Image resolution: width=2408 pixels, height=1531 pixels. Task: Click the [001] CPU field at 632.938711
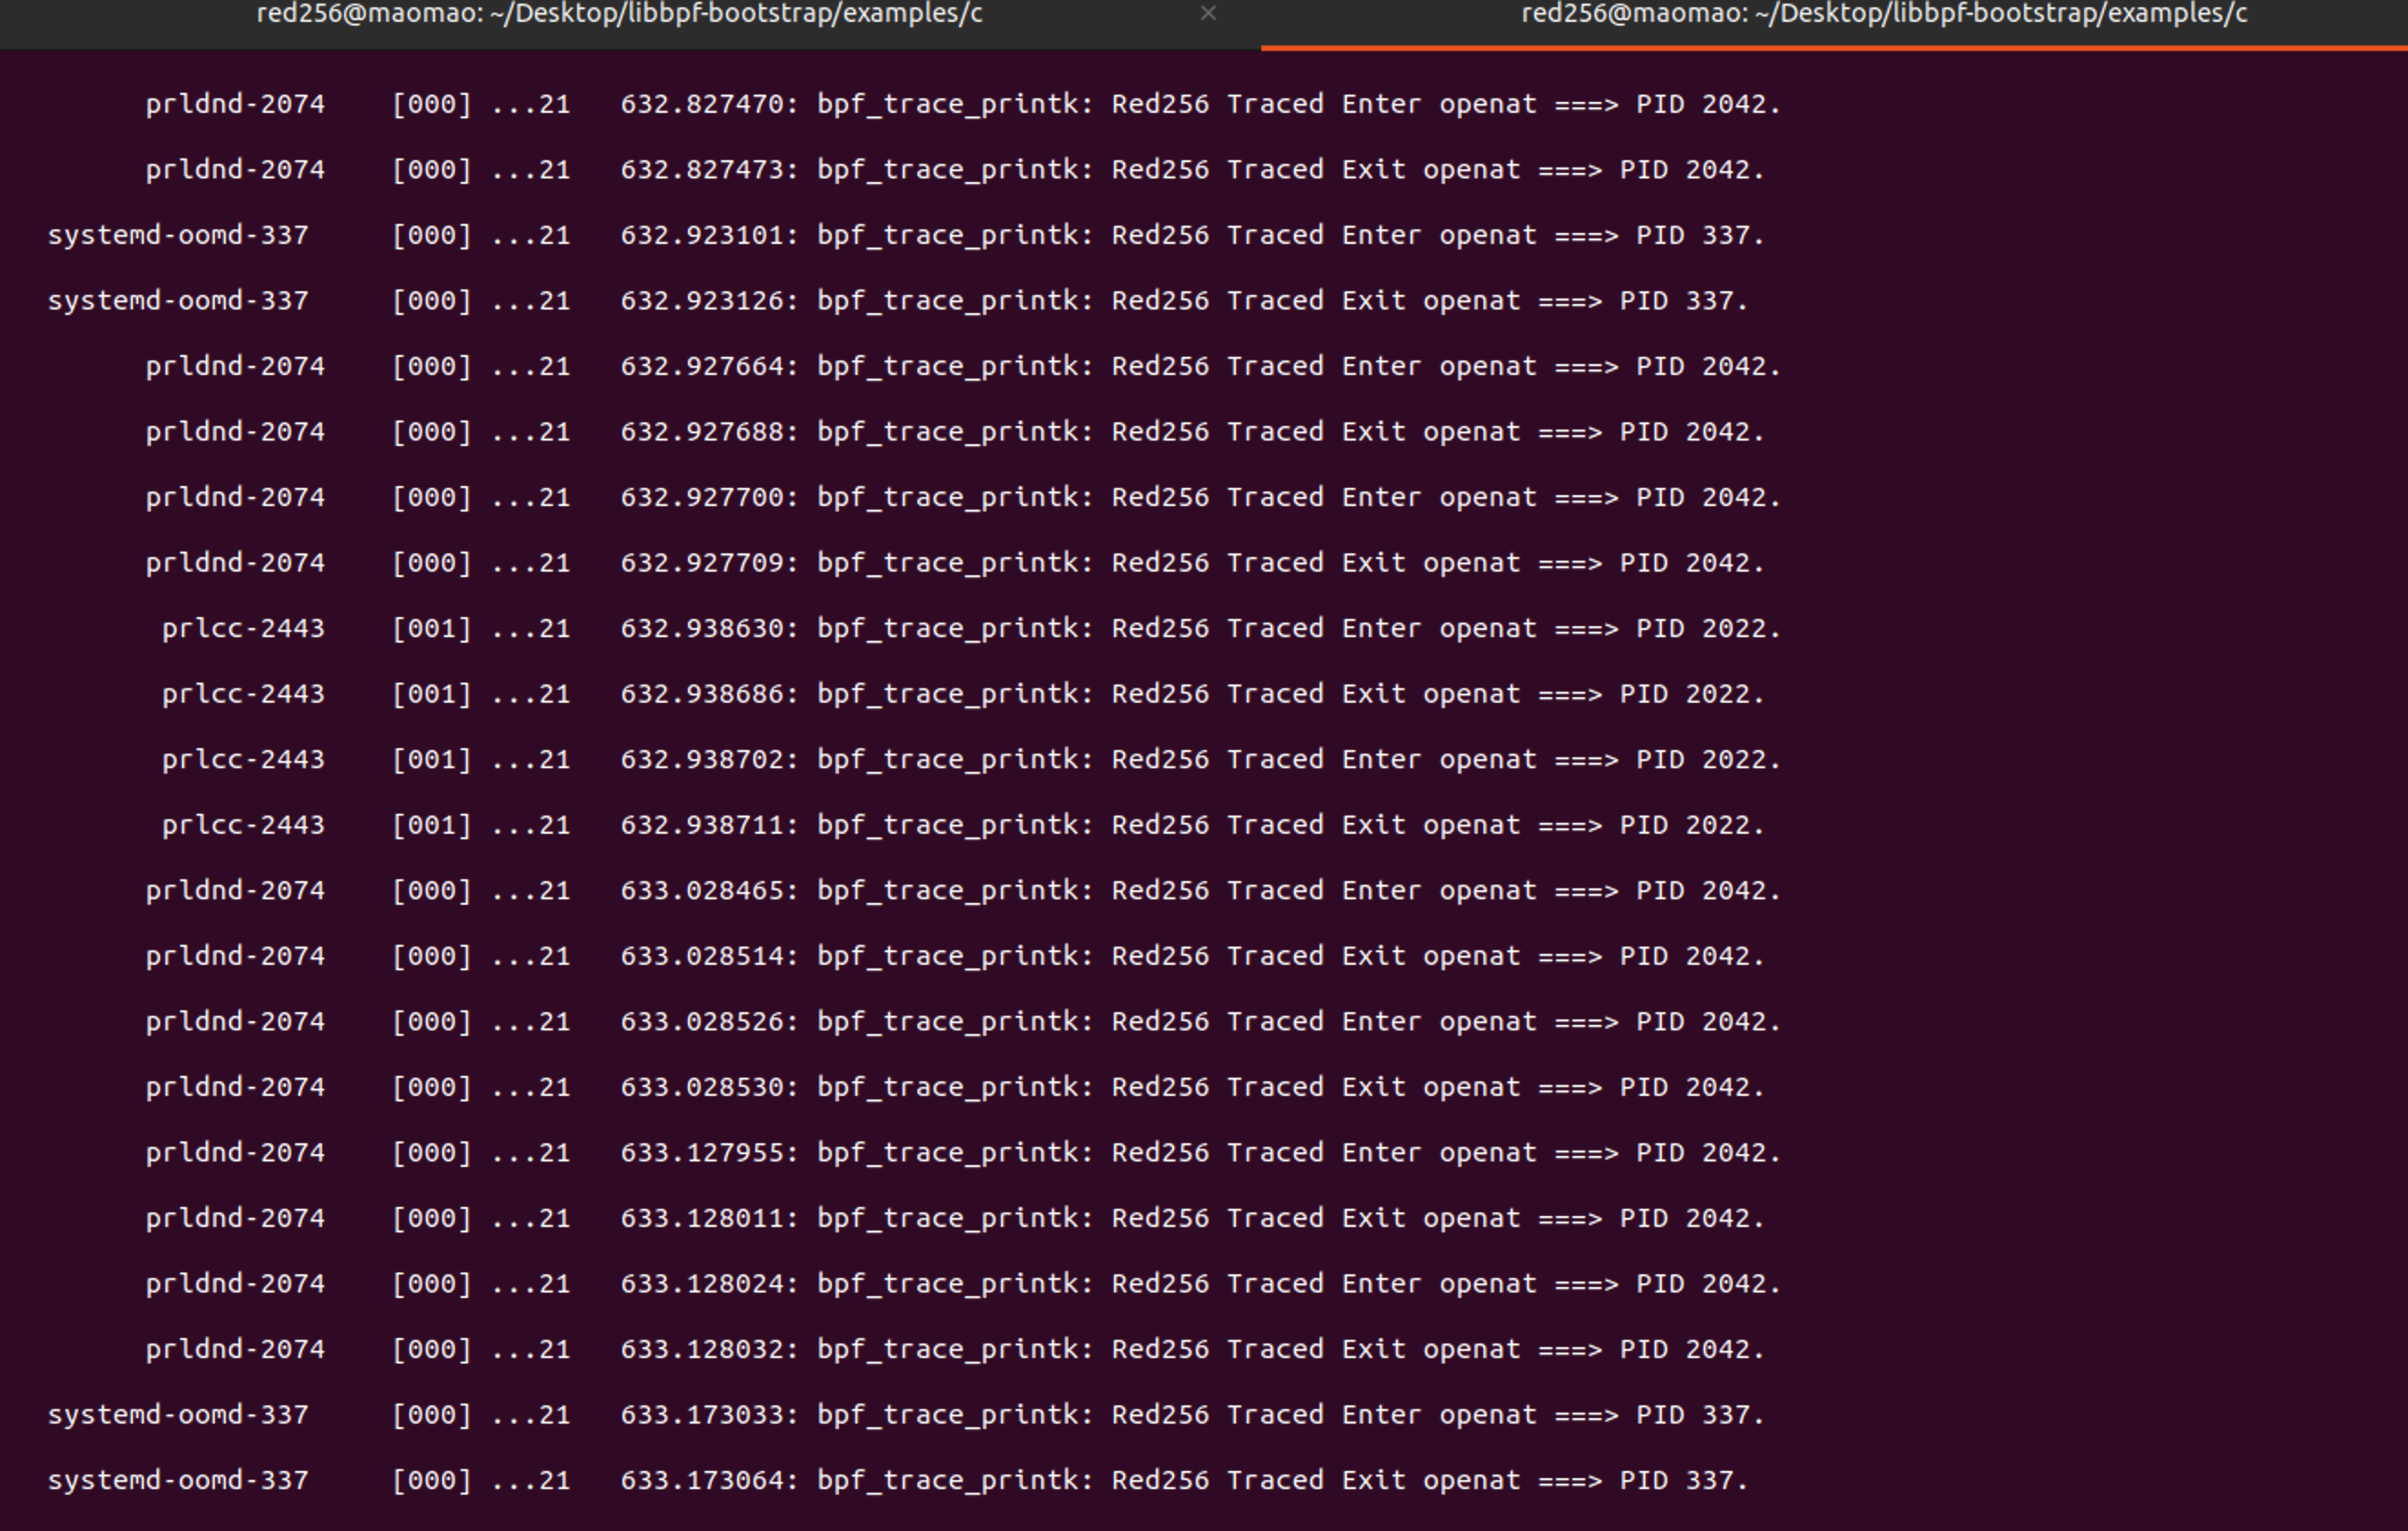tap(431, 825)
